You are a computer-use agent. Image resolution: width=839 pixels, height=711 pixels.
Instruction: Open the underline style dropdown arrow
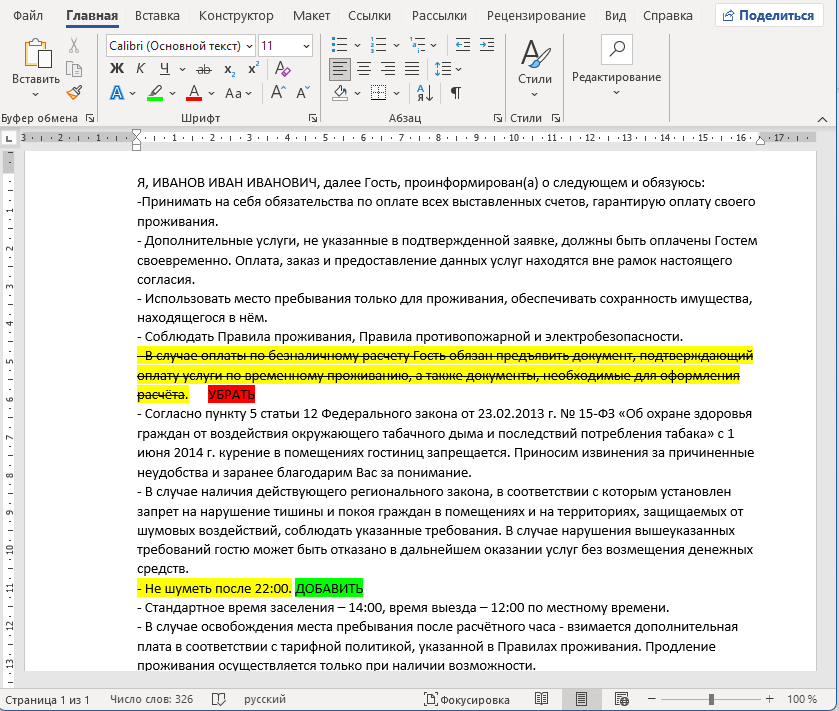pos(182,70)
